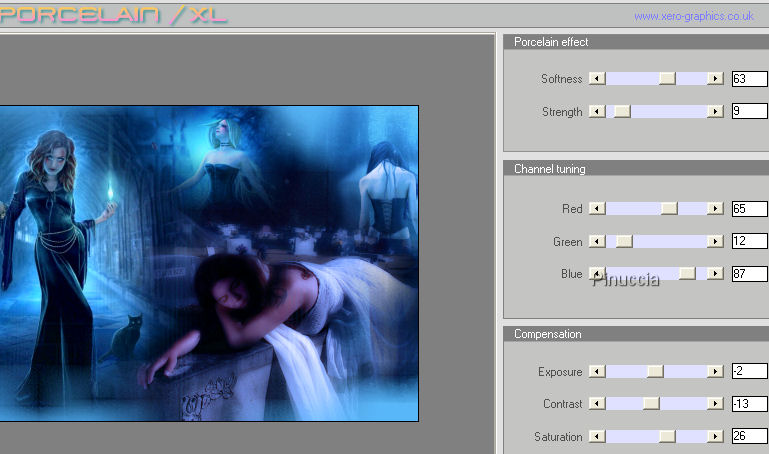
Task: Click Blue value field showing 87
Action: click(750, 274)
